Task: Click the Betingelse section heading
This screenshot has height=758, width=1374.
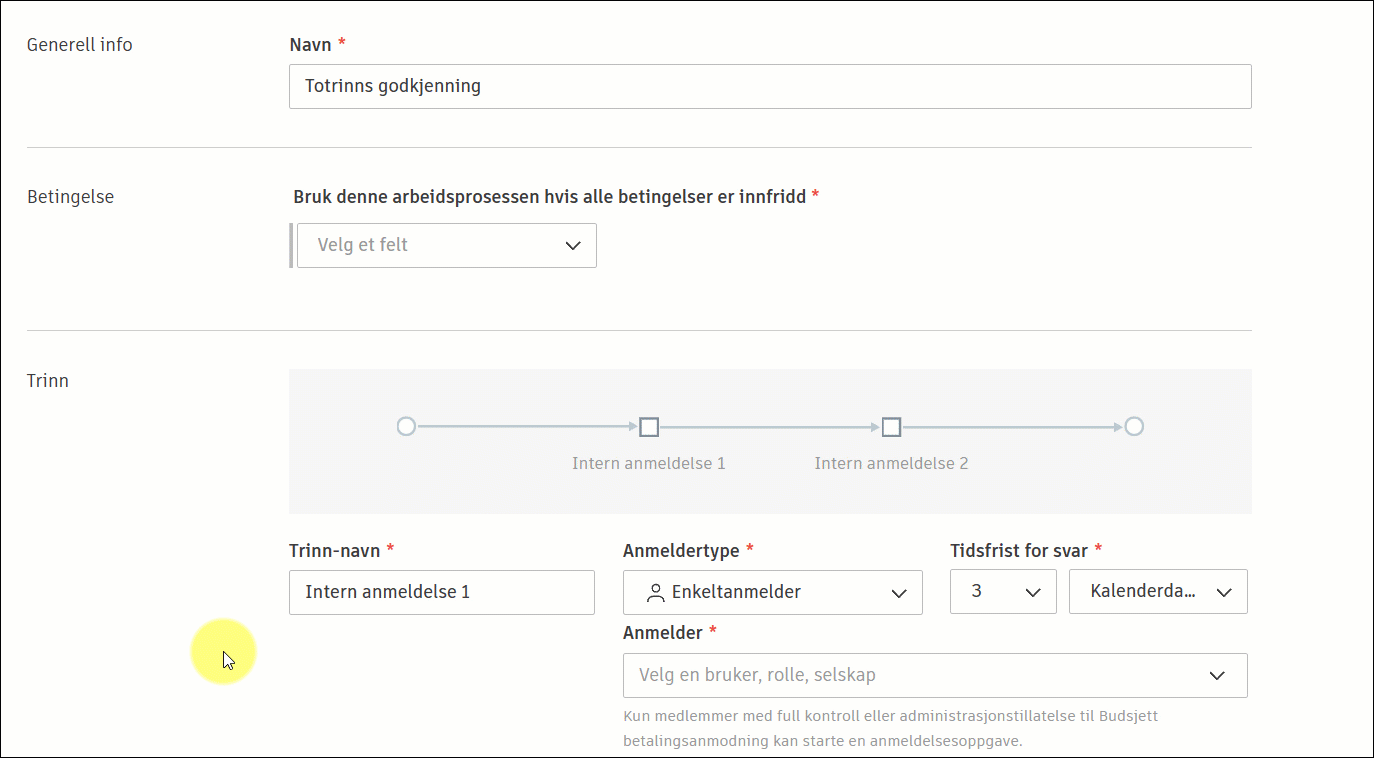Action: pyautogui.click(x=71, y=196)
